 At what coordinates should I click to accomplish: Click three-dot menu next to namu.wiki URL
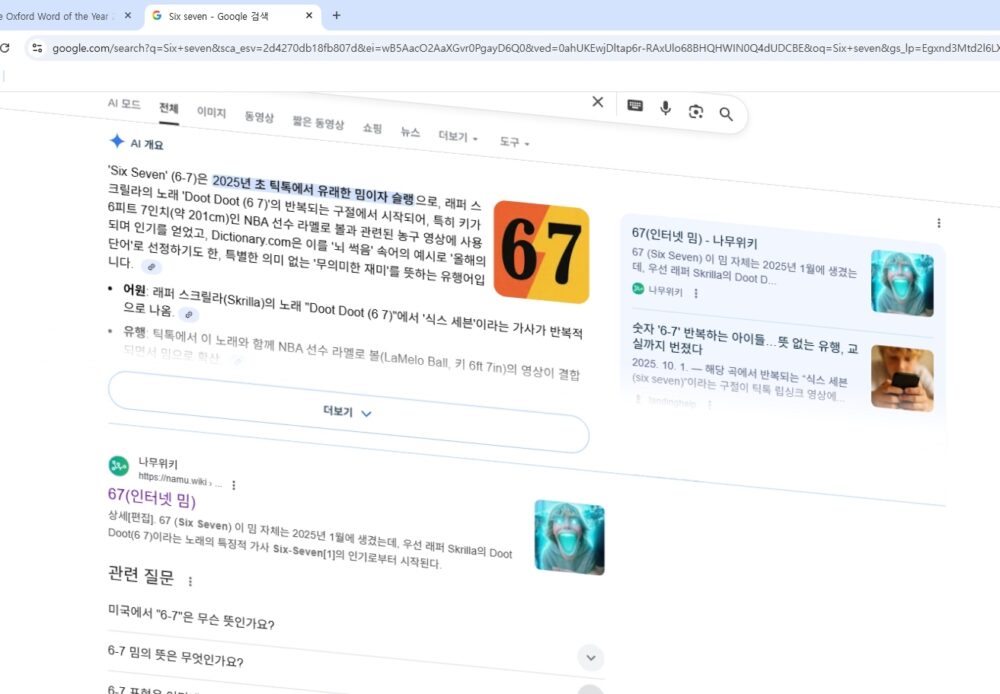click(234, 485)
